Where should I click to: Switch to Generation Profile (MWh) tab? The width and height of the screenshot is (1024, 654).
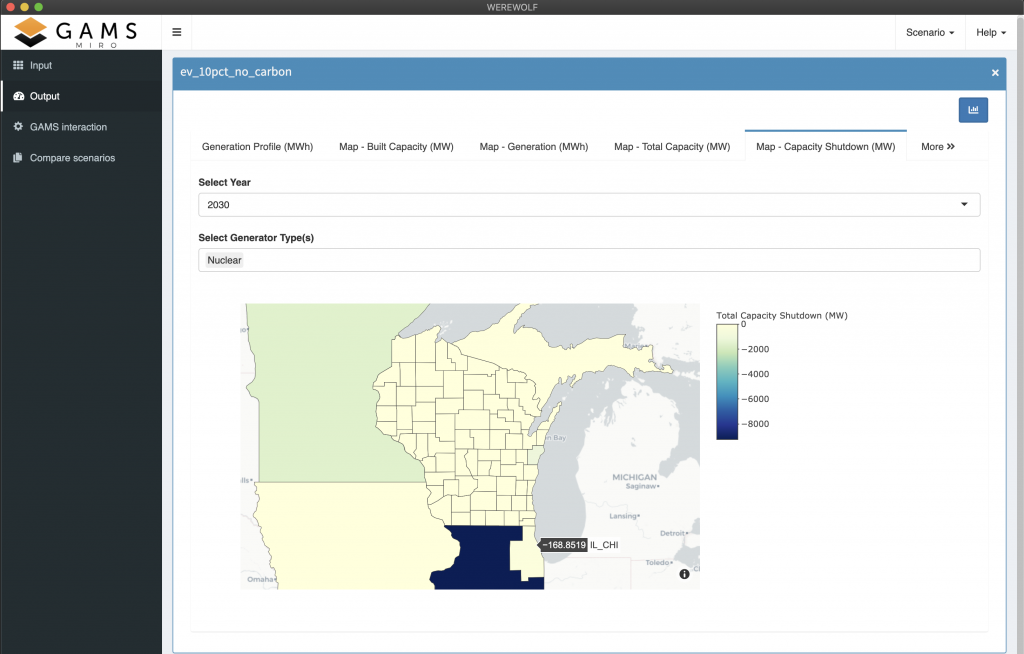click(x=257, y=146)
